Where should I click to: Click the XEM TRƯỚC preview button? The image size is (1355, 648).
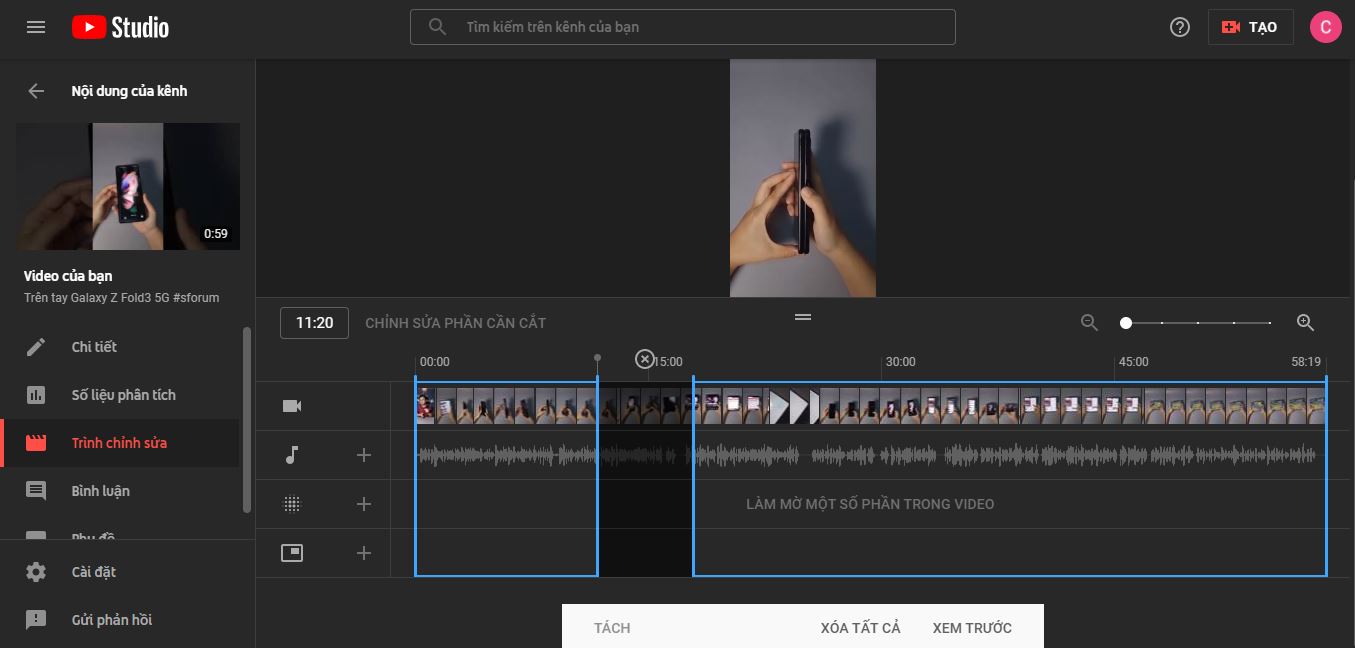point(972,628)
